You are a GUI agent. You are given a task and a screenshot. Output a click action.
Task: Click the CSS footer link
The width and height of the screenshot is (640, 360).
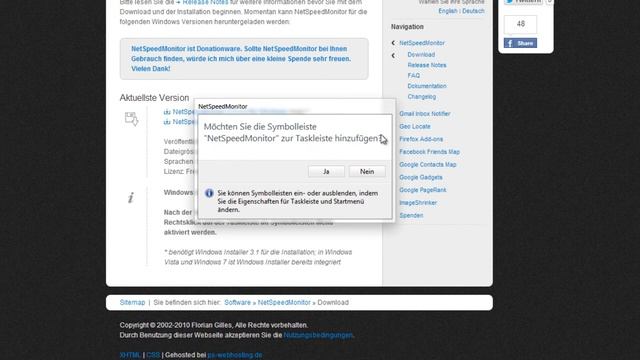point(153,355)
